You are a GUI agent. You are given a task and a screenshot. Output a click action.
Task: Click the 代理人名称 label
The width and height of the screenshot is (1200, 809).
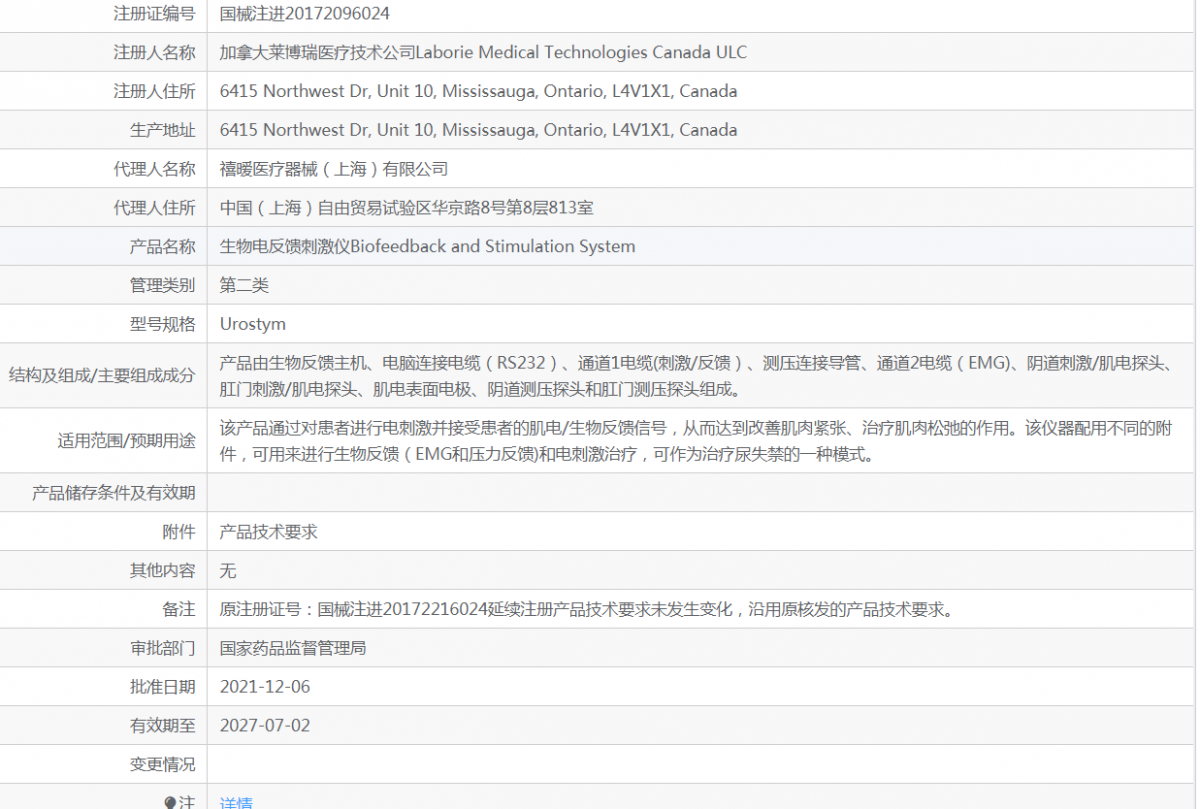(x=154, y=169)
